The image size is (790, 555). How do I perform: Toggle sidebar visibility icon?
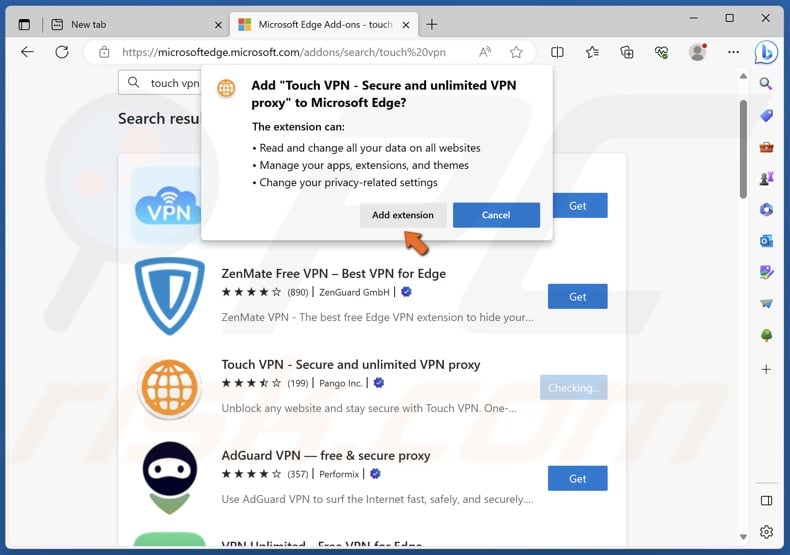[766, 501]
